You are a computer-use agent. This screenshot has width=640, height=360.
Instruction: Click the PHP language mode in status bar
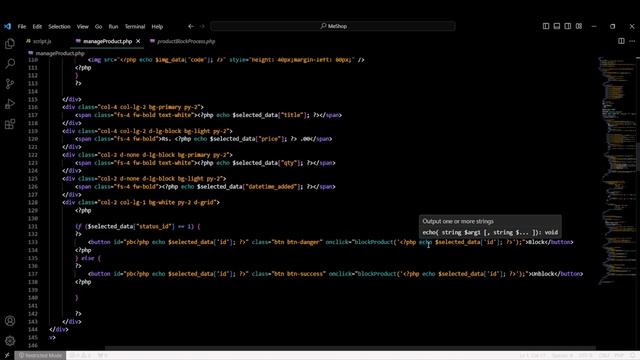619,356
